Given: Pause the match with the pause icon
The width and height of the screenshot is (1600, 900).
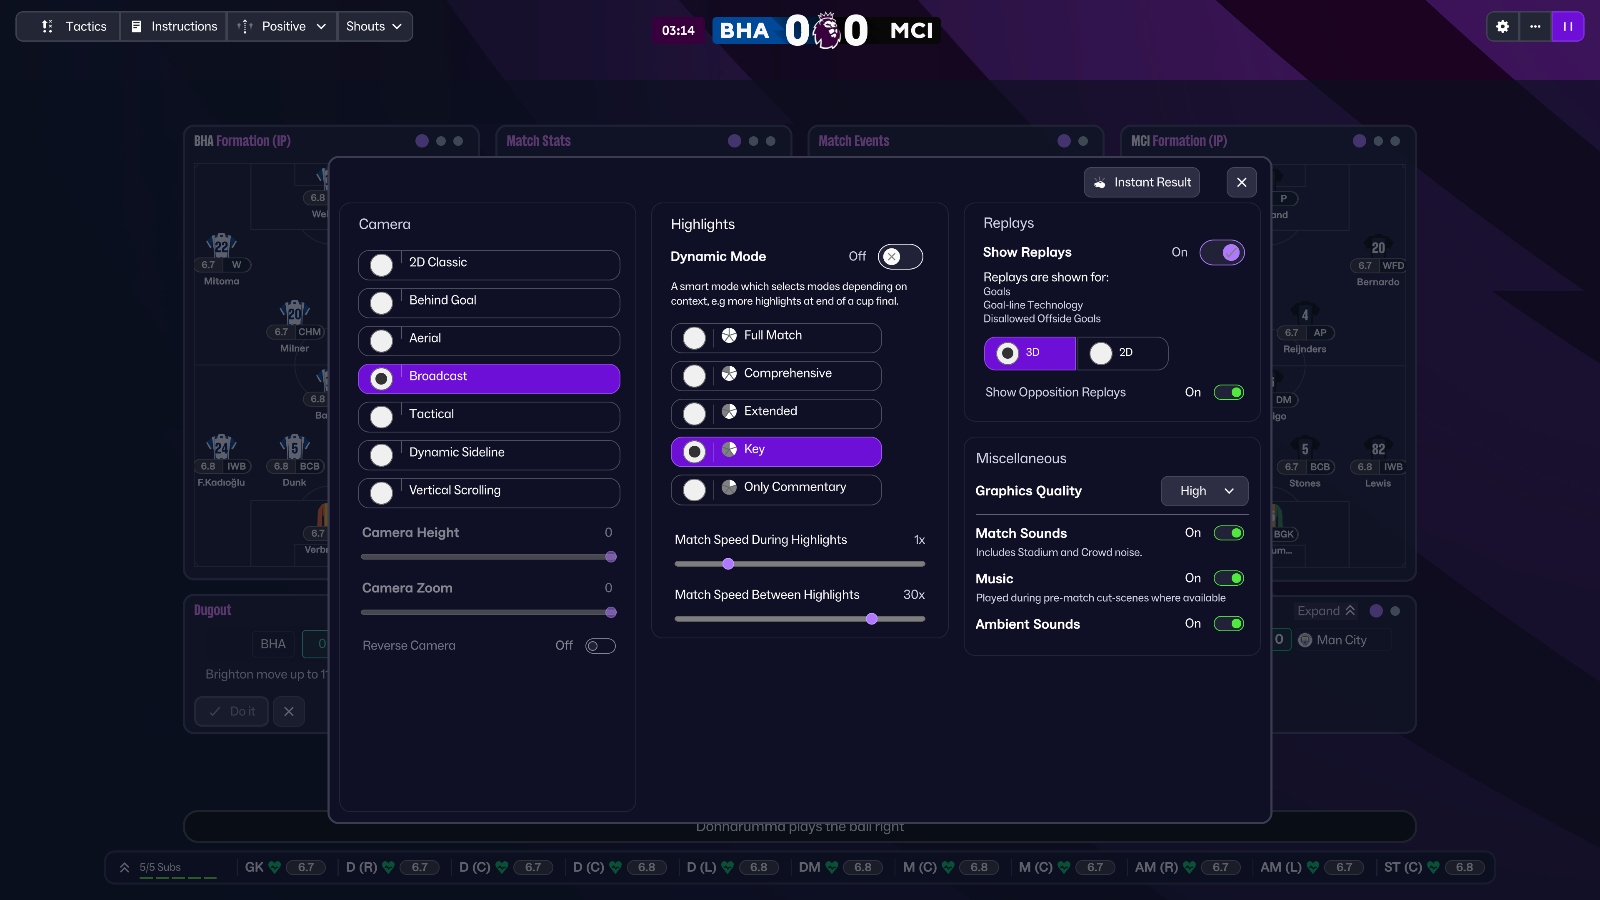Looking at the screenshot, I should [1568, 27].
